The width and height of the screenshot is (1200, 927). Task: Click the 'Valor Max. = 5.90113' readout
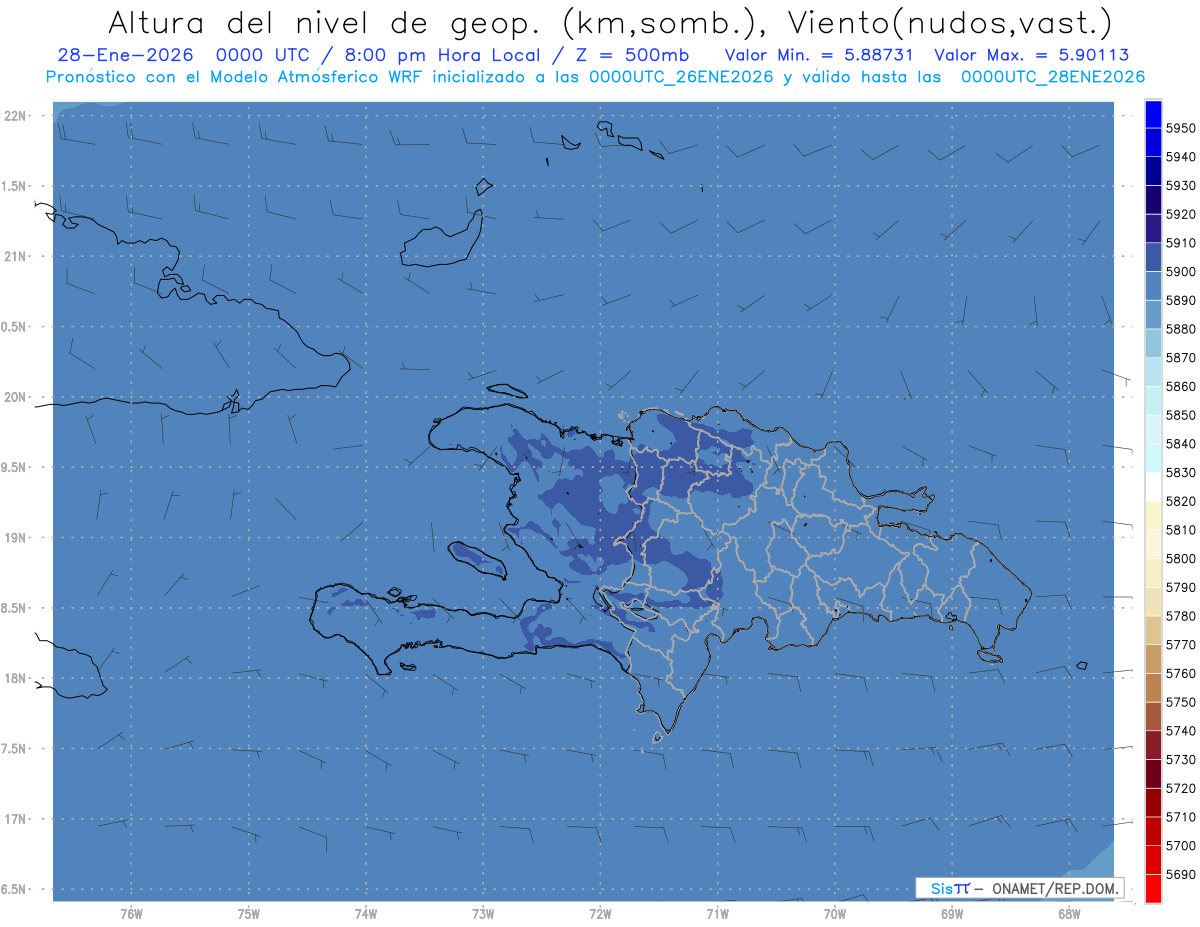[x=1031, y=55]
